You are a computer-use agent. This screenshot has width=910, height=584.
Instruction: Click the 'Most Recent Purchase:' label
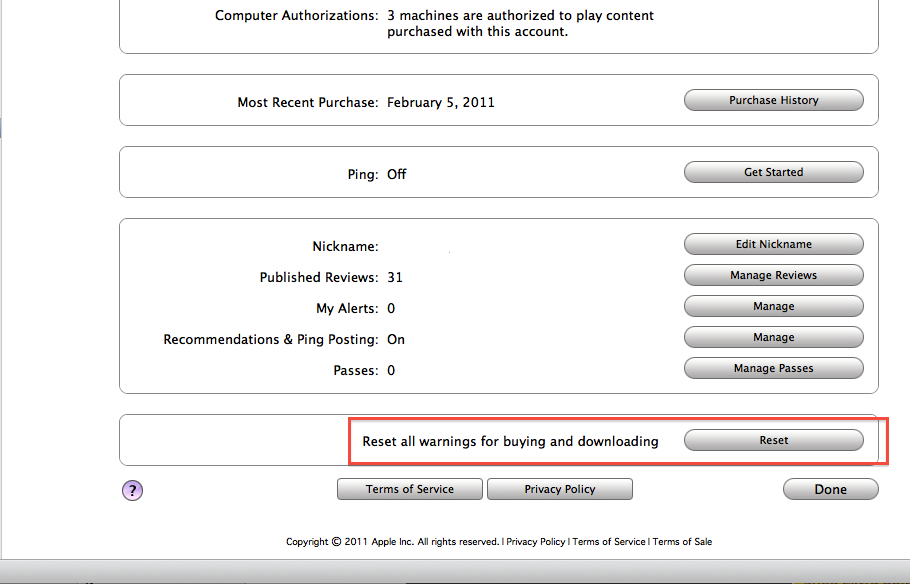tap(308, 102)
